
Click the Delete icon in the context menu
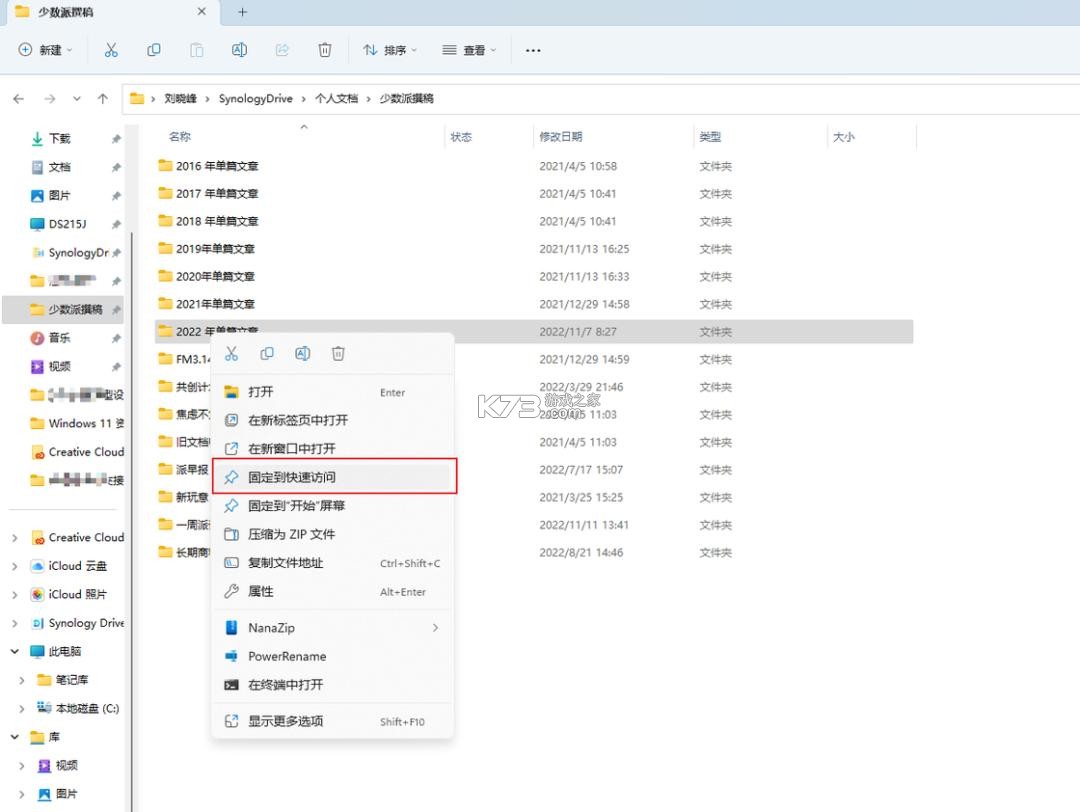[338, 354]
